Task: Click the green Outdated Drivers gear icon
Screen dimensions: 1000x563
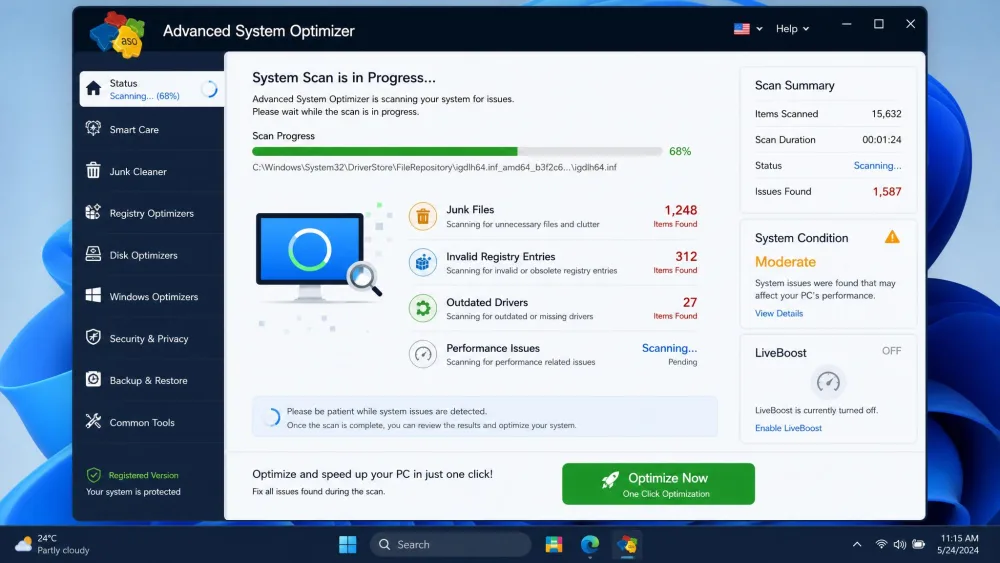Action: [423, 309]
